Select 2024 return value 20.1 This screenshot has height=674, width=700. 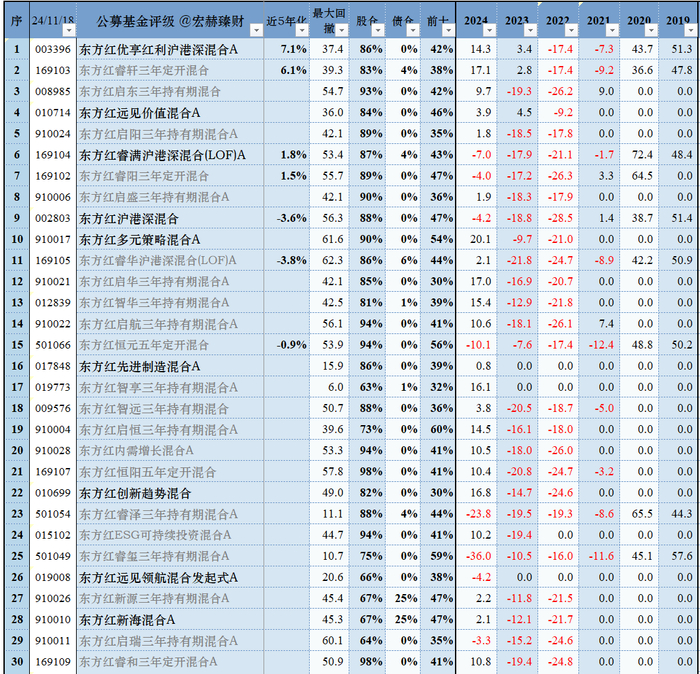(x=480, y=240)
